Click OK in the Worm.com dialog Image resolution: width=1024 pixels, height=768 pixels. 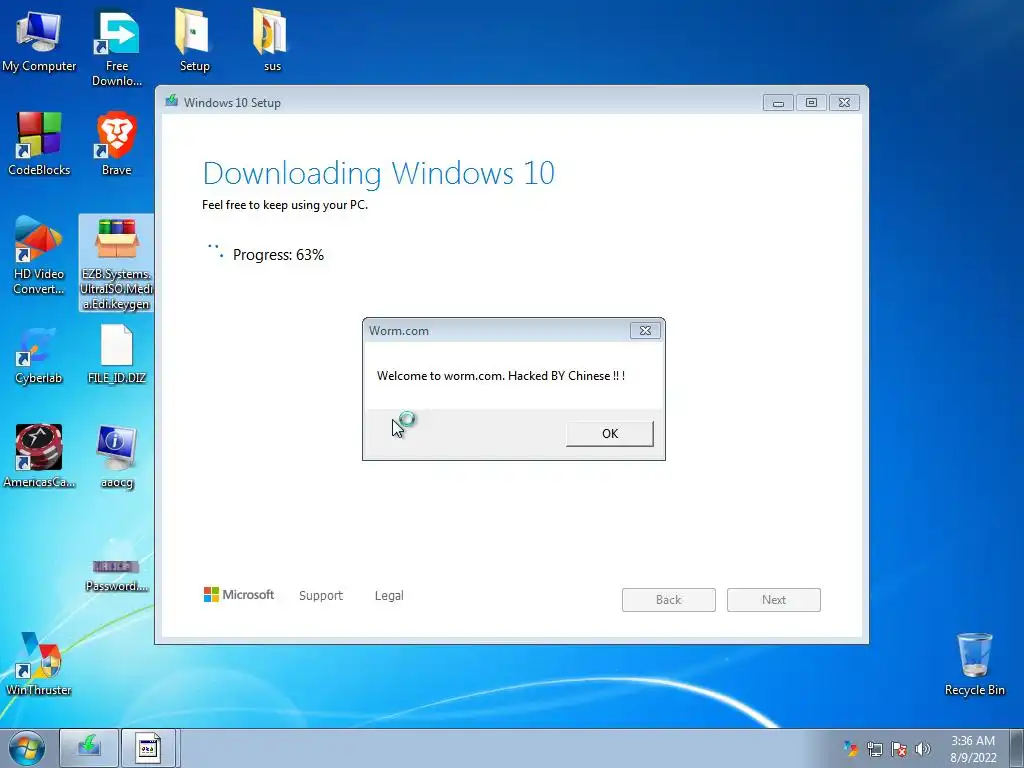pyautogui.click(x=609, y=434)
